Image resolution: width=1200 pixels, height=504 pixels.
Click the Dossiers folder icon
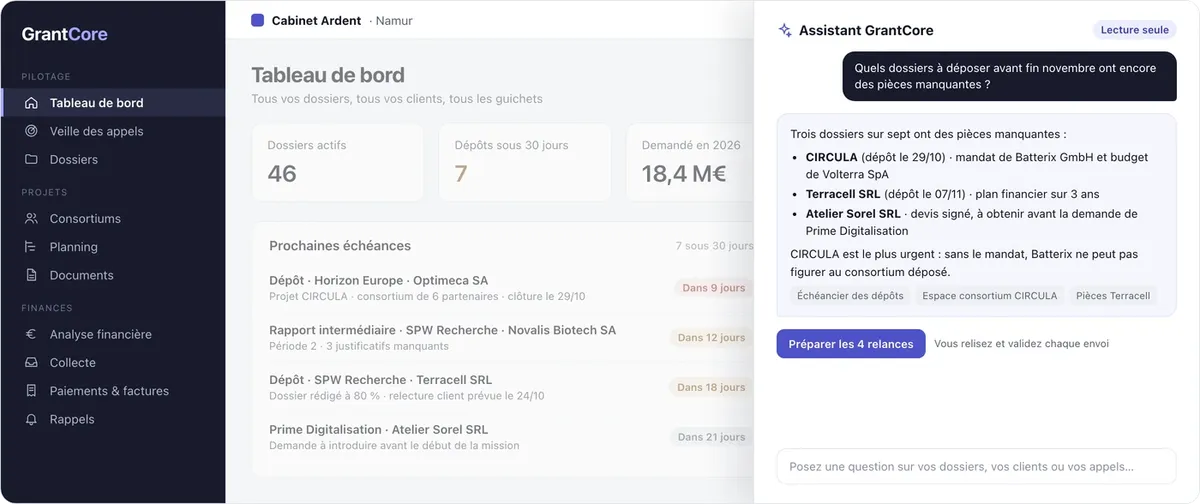point(31,159)
